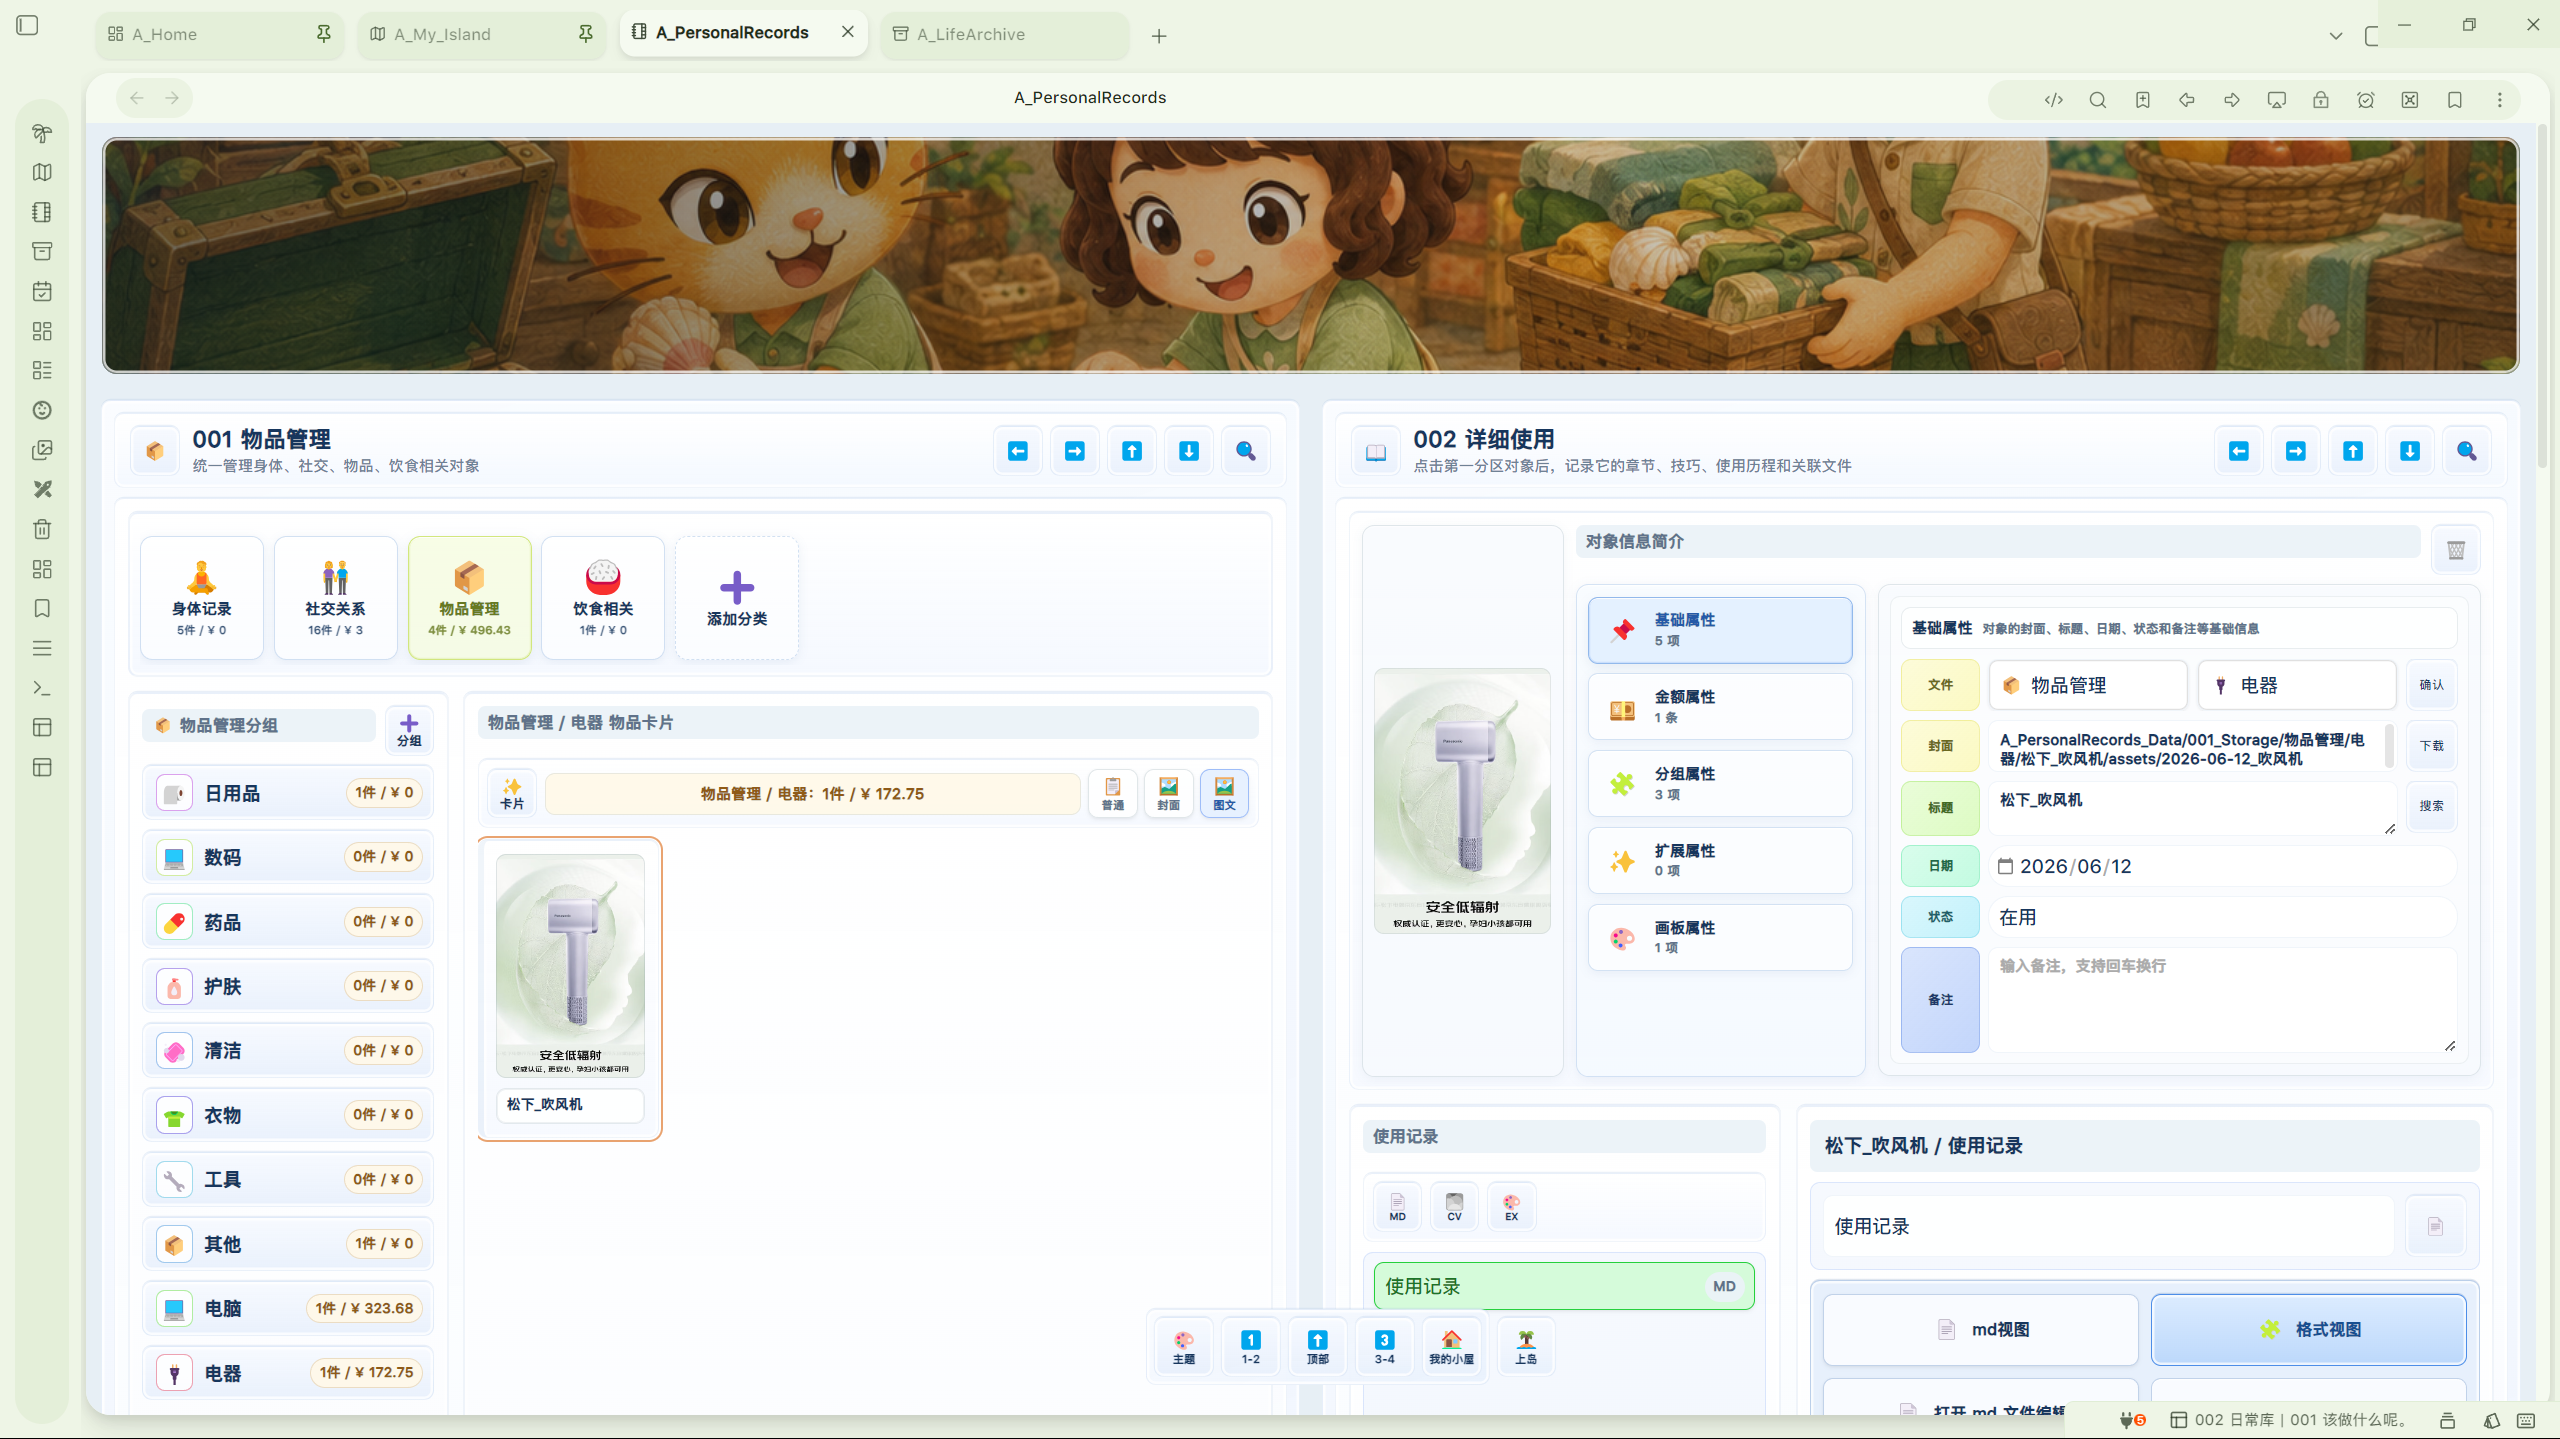Toggle the EX record type button

1511,1207
